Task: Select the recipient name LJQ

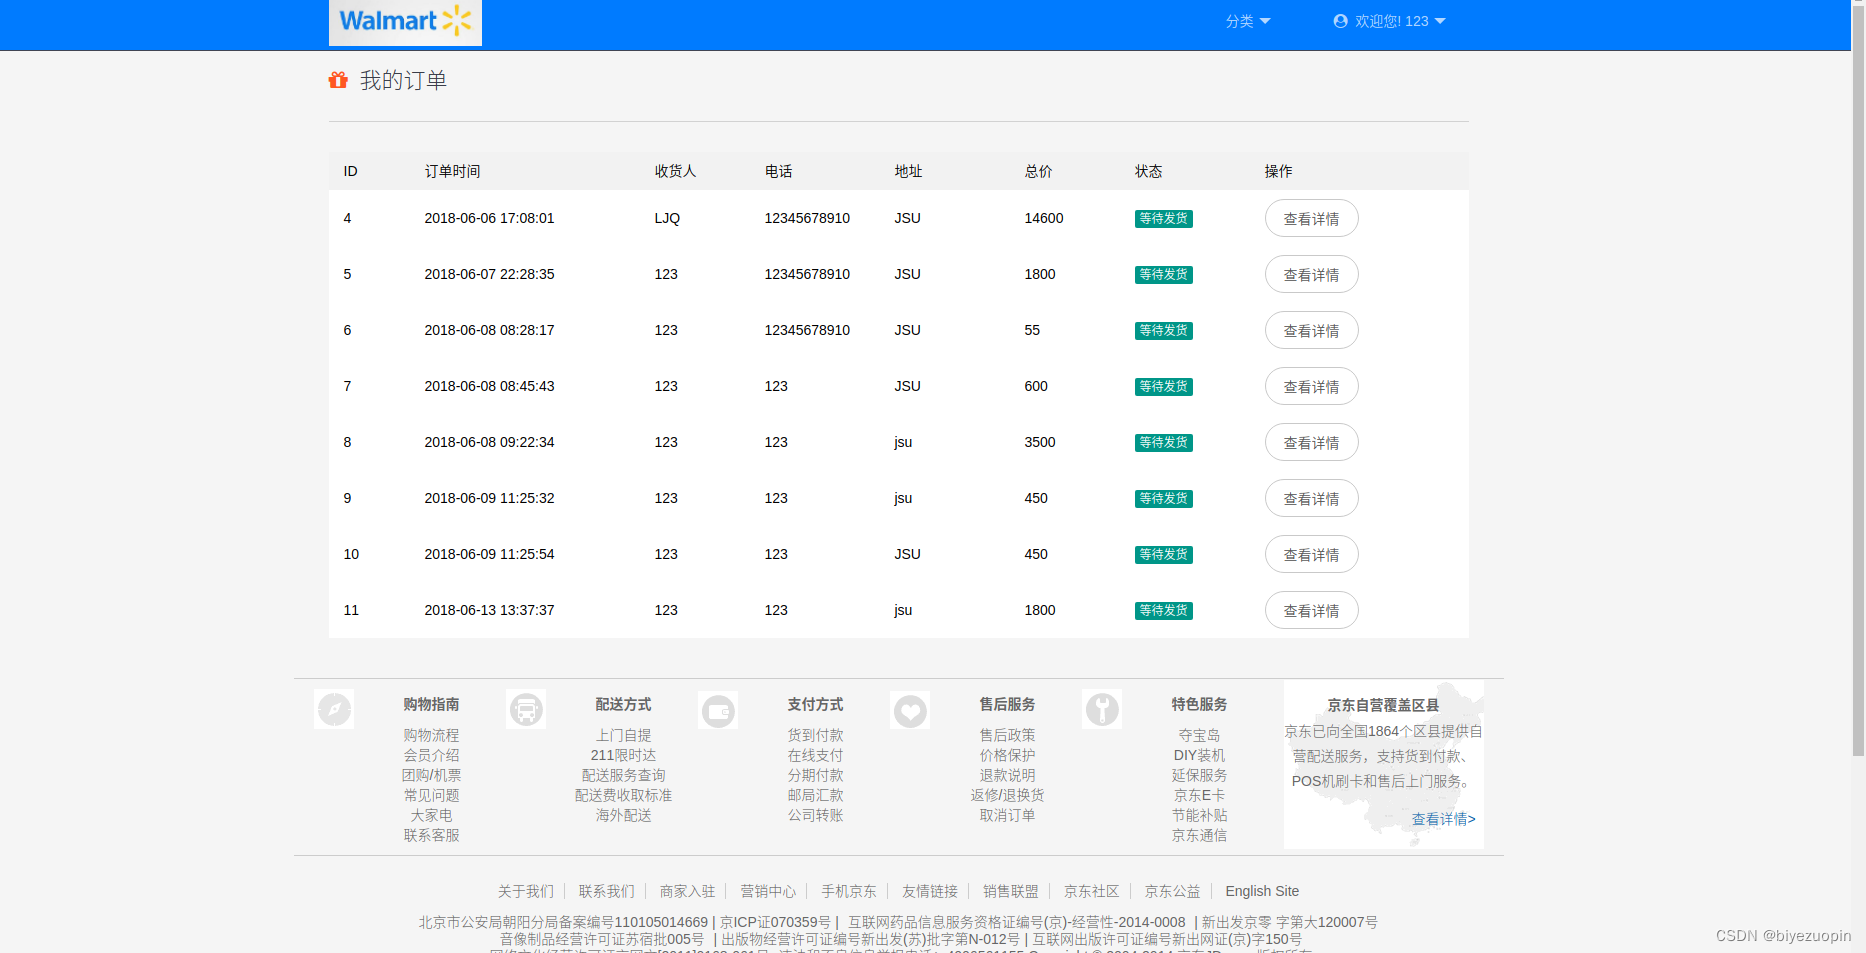Action: pyautogui.click(x=667, y=218)
